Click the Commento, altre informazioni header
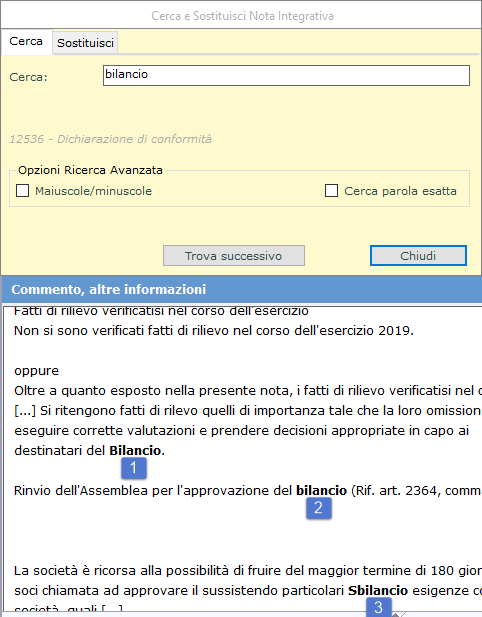482x617 pixels. (242, 289)
